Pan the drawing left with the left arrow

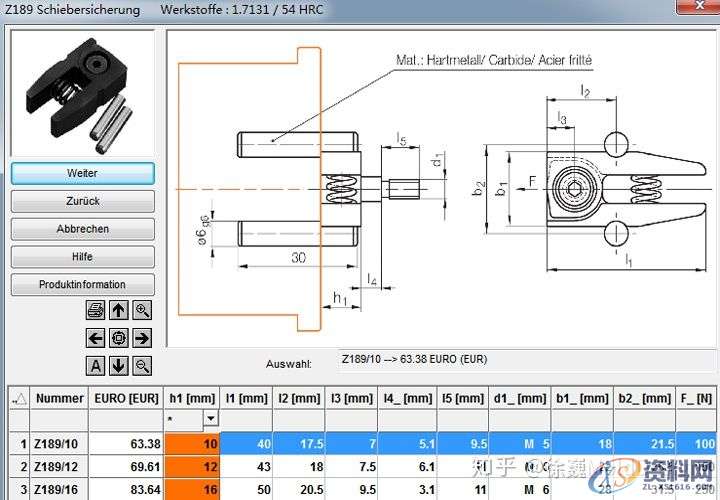(96, 338)
